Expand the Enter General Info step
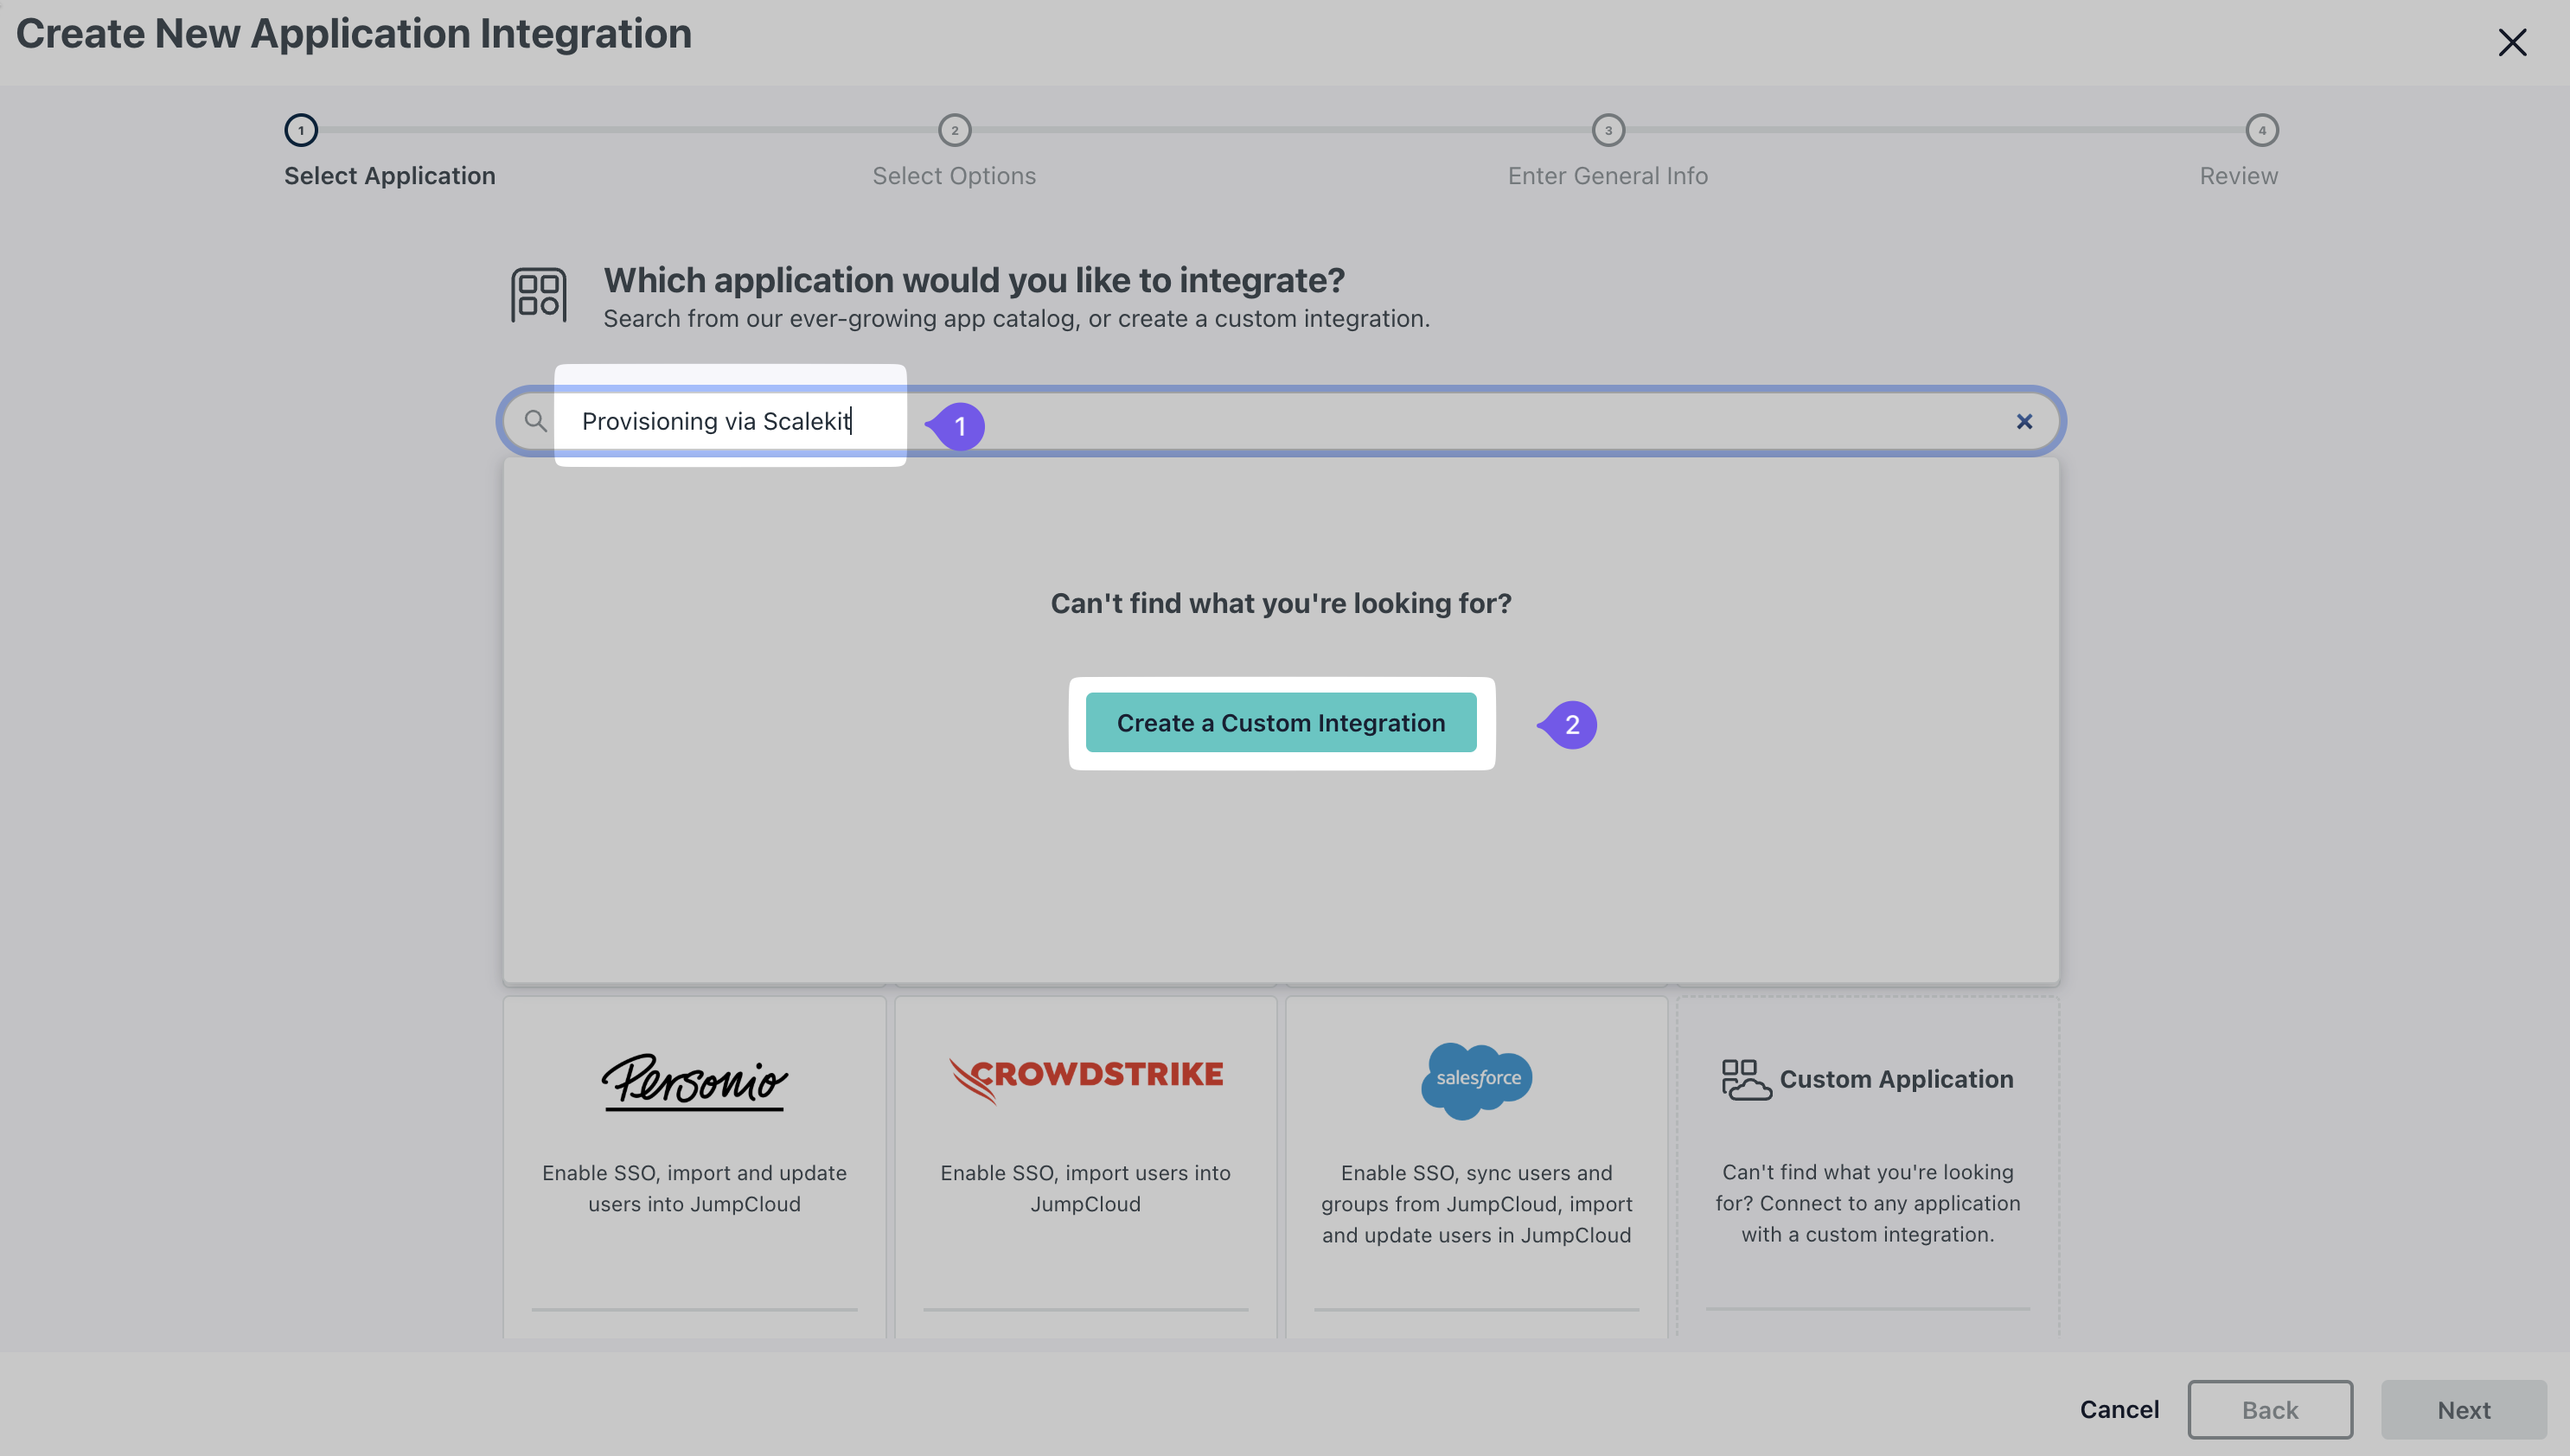Viewport: 2570px width, 1456px height. [1608, 127]
